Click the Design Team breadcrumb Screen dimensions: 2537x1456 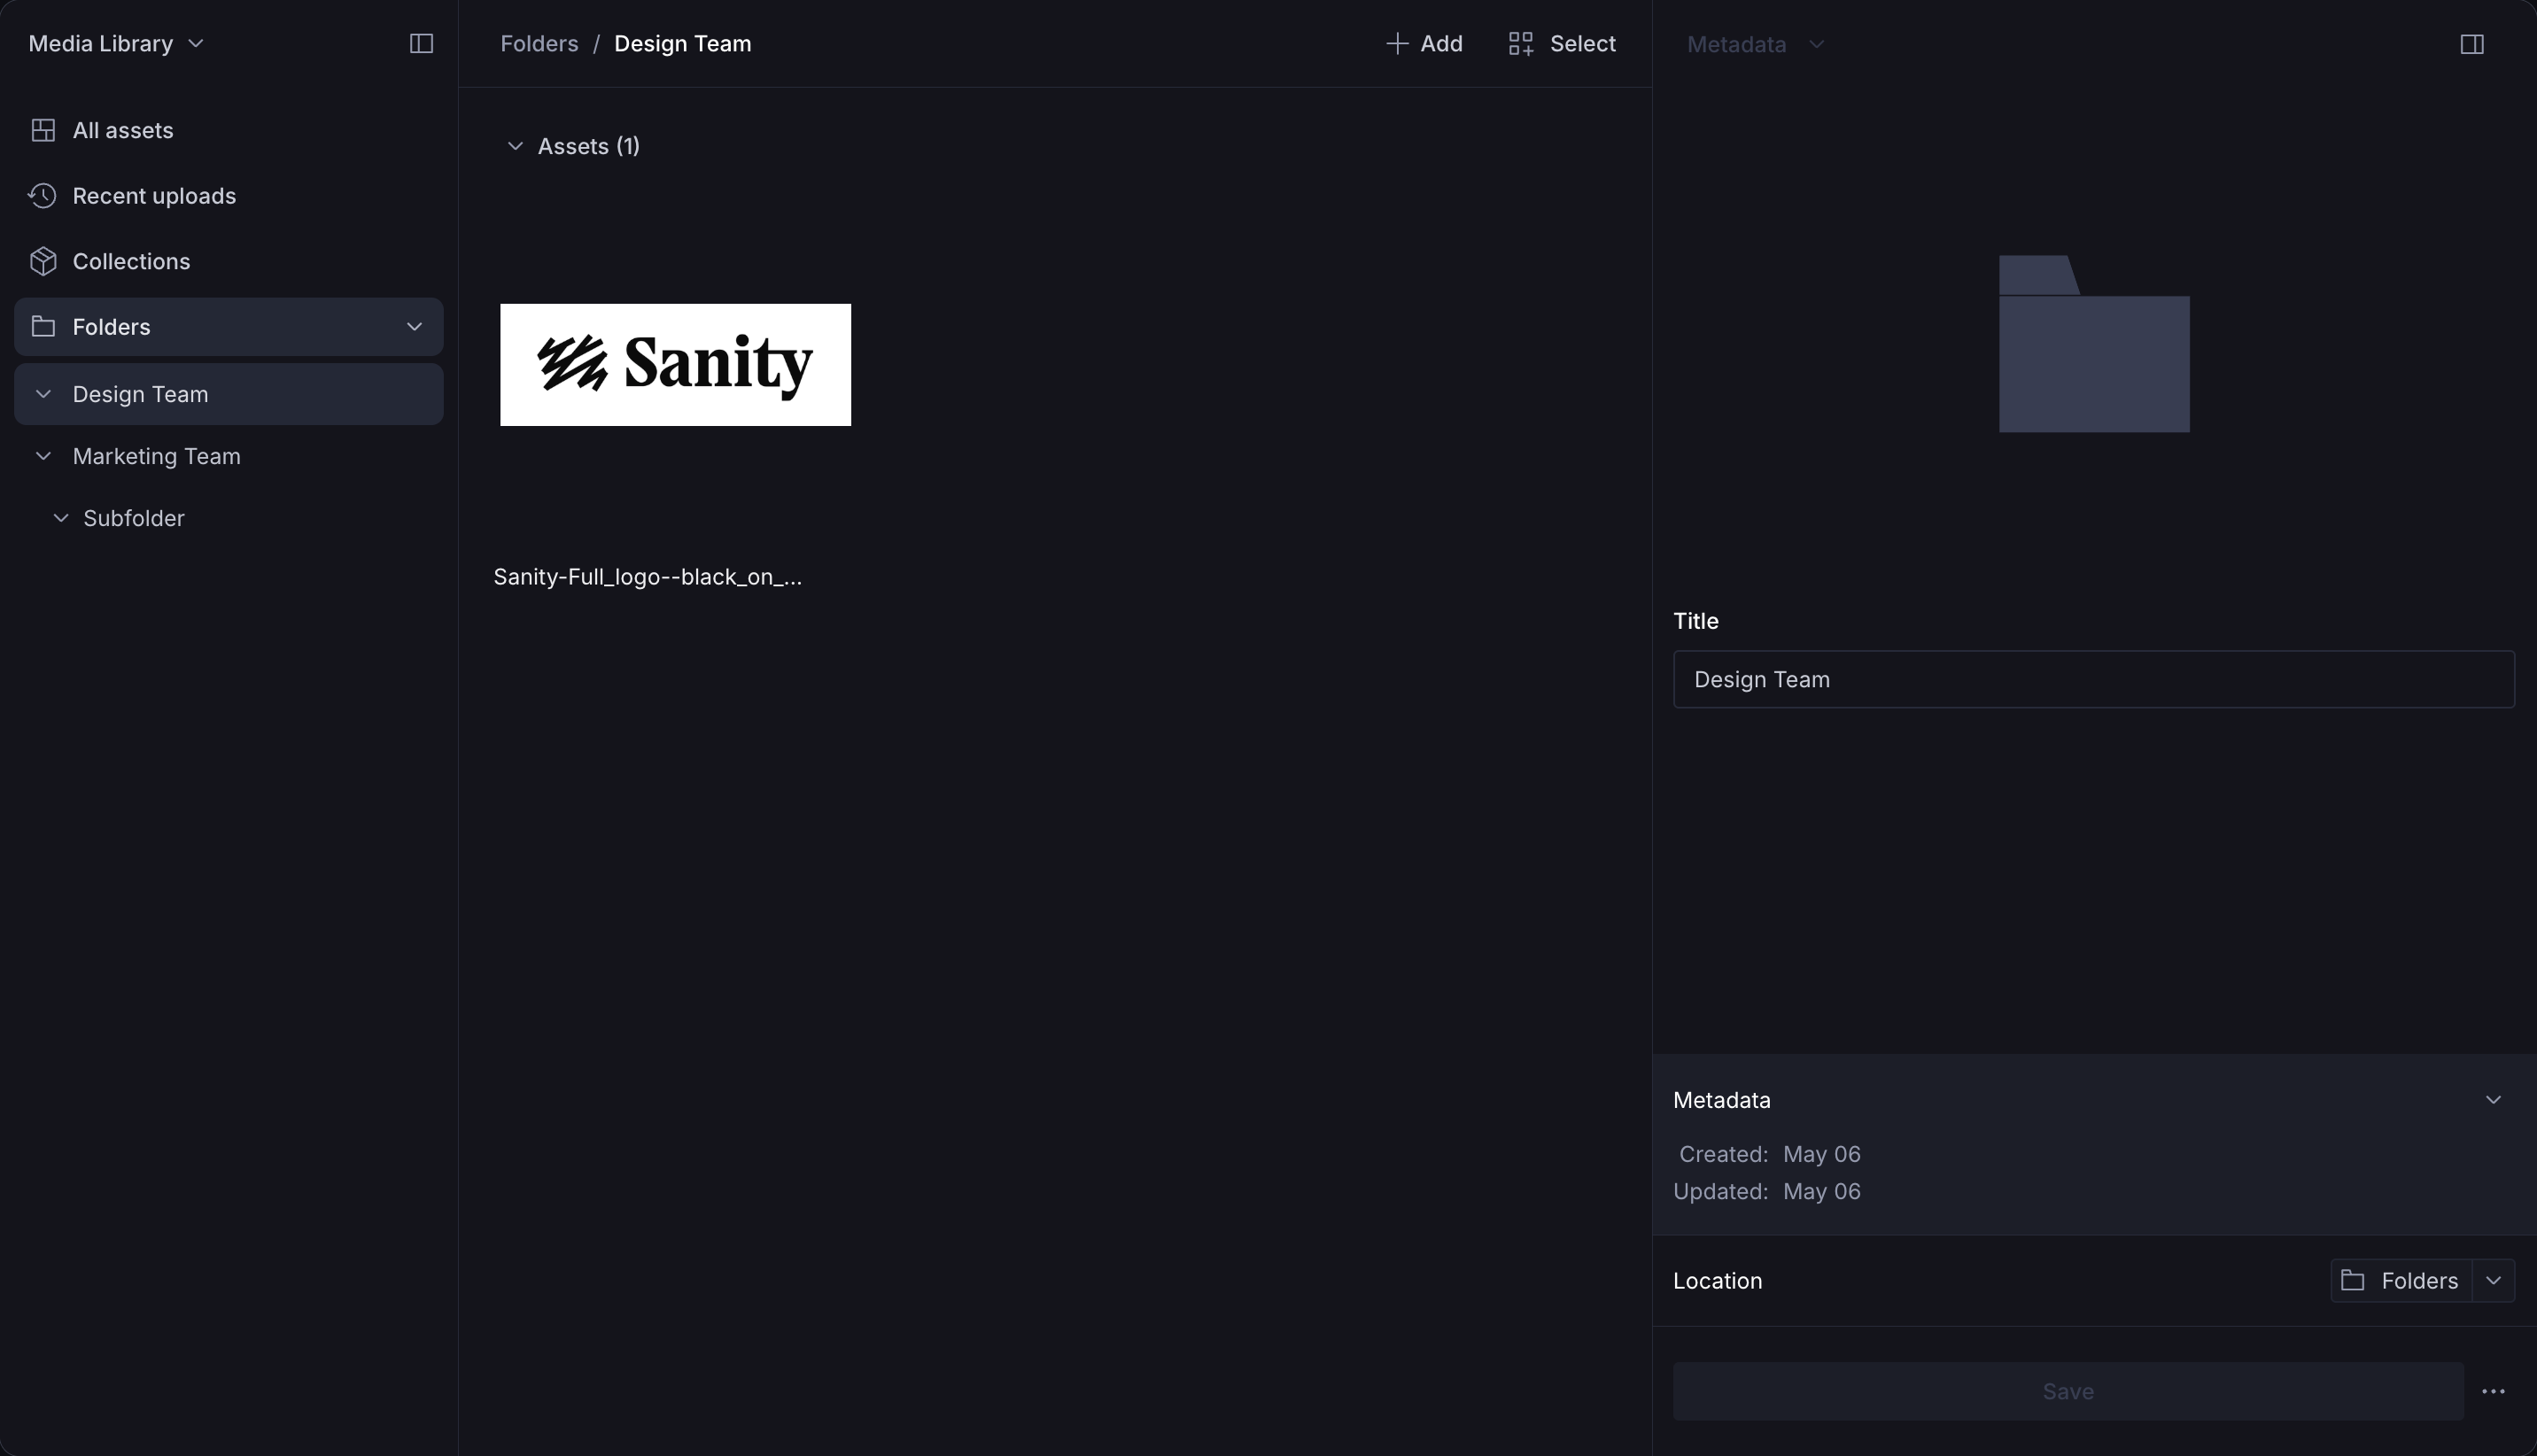pos(682,44)
